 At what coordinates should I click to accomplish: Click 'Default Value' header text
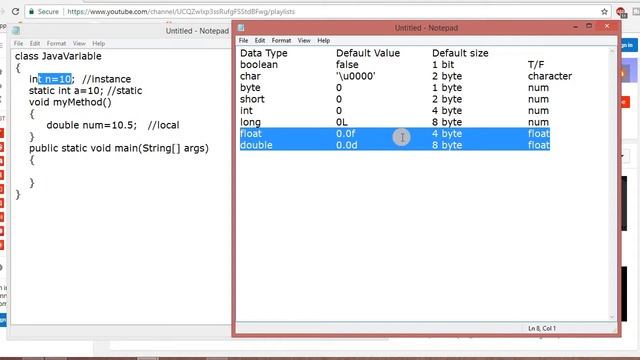[368, 53]
